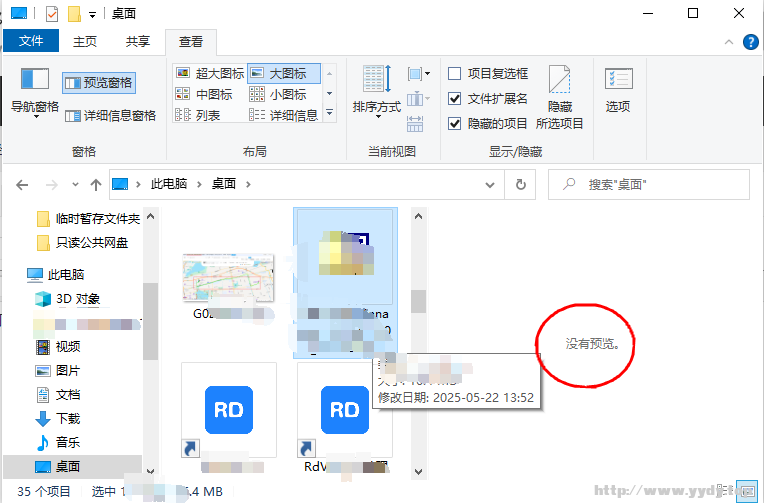The height and width of the screenshot is (503, 764).
Task: Choose the 列表 layout option
Action: (198, 115)
